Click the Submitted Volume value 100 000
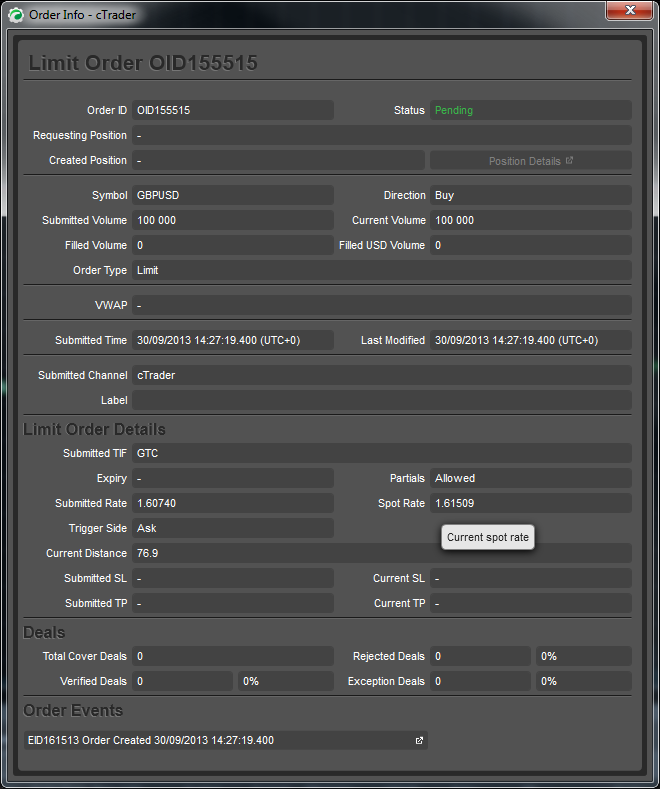660x789 pixels. coord(233,220)
